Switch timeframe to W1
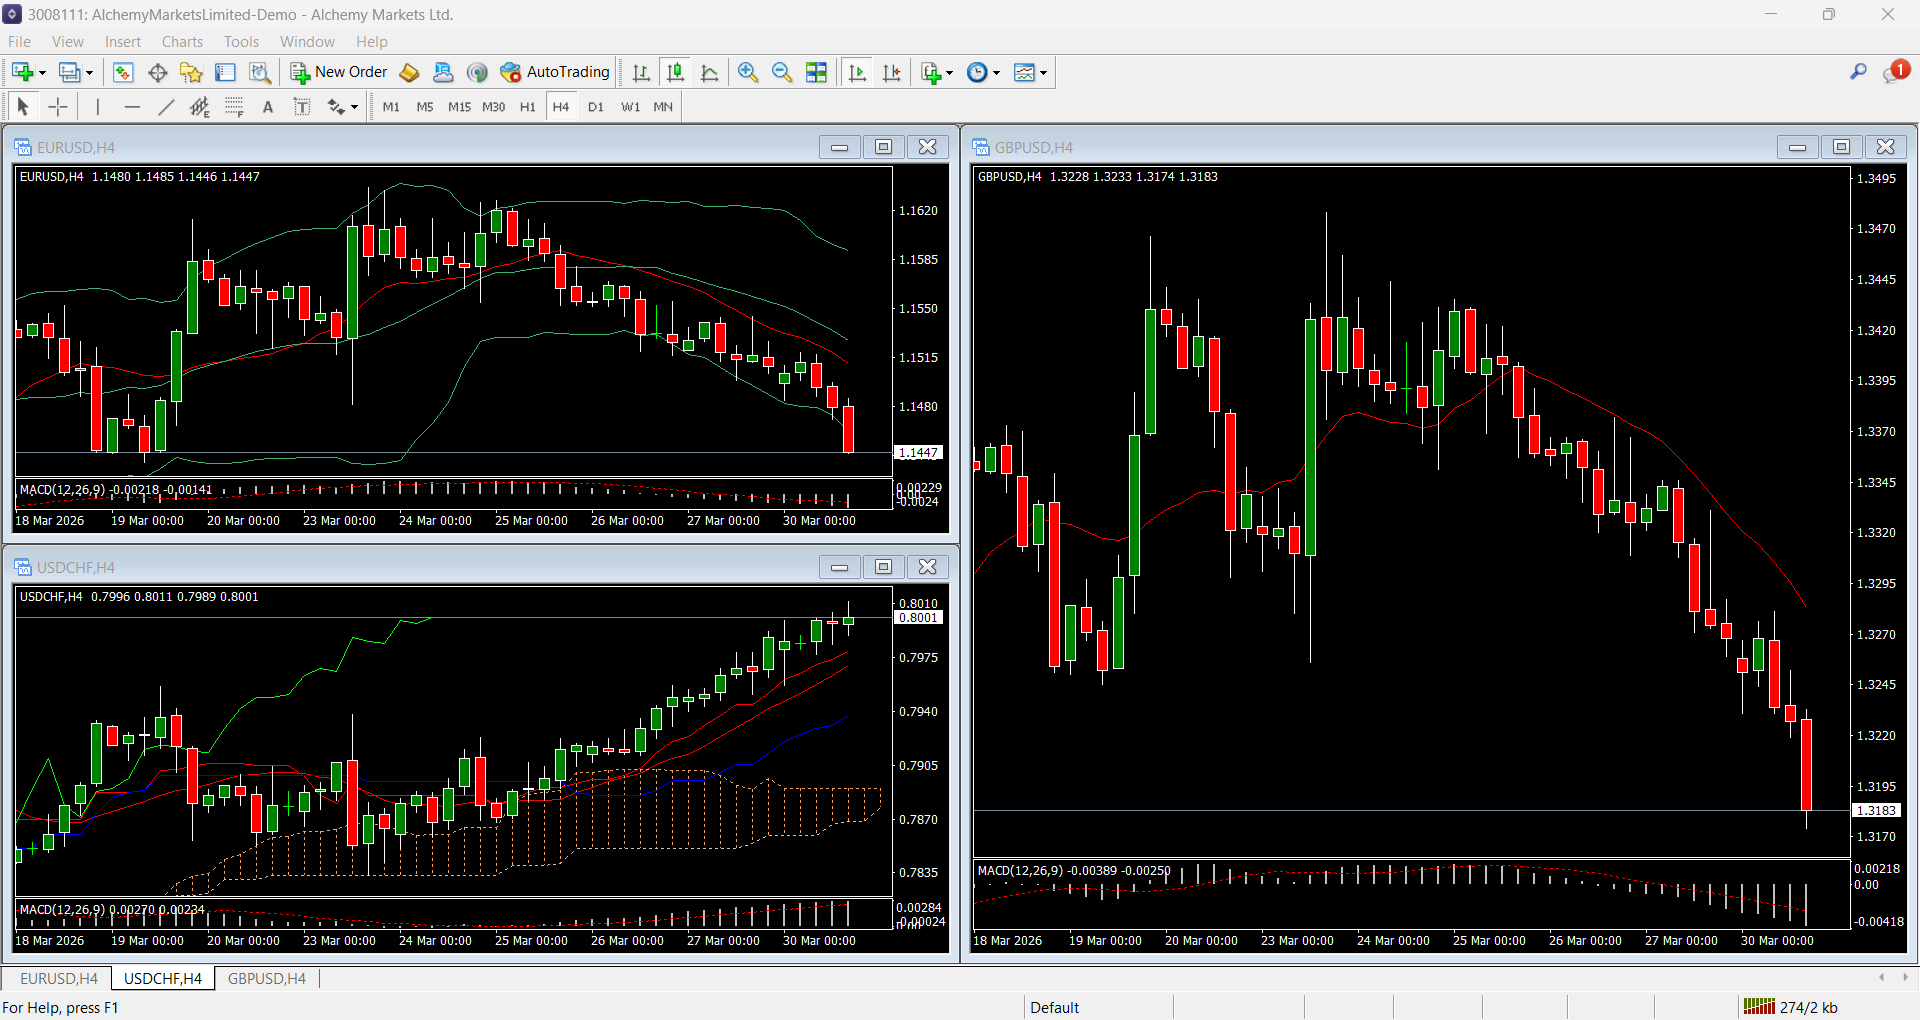Screen dimensions: 1920x1020 coord(630,107)
